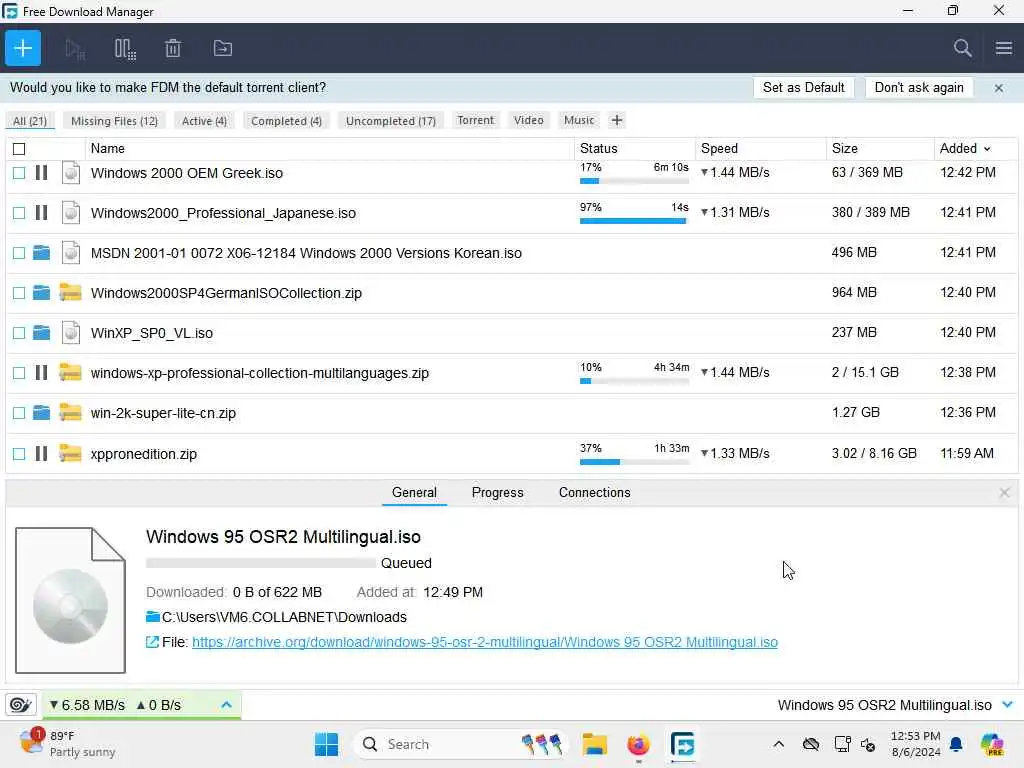This screenshot has height=768, width=1024.
Task: Check the xppronedition.zip checkbox
Action: [x=19, y=453]
